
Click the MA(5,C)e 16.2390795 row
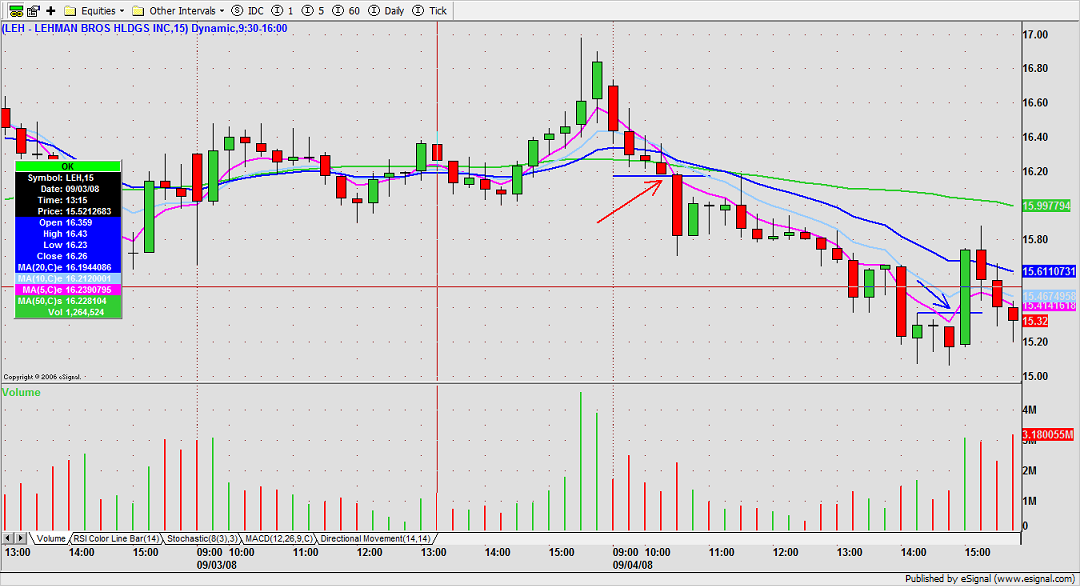tap(68, 290)
